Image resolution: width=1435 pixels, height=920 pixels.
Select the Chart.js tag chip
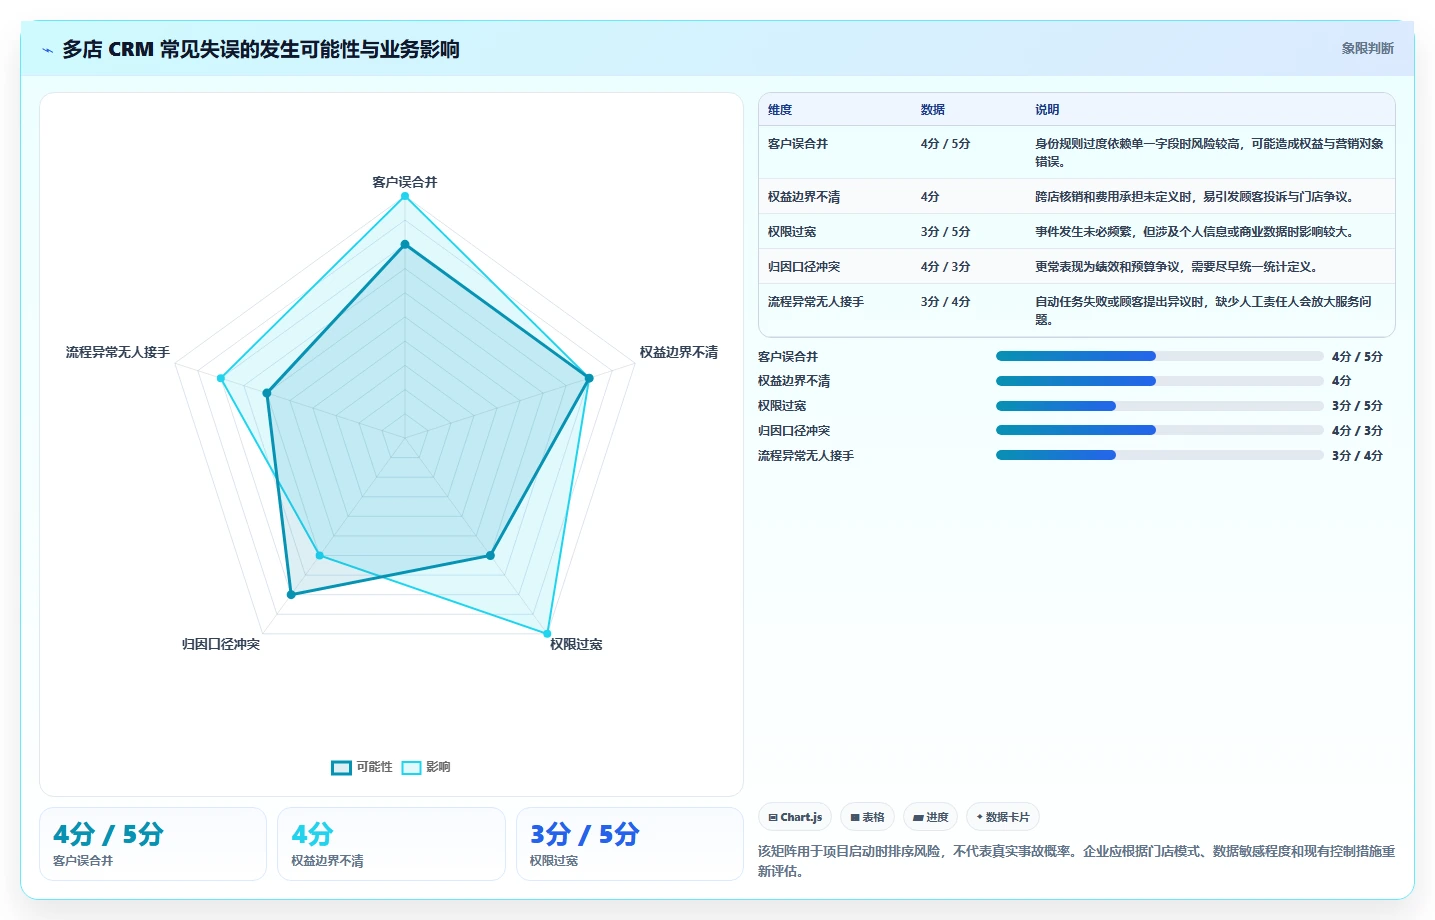tap(795, 817)
